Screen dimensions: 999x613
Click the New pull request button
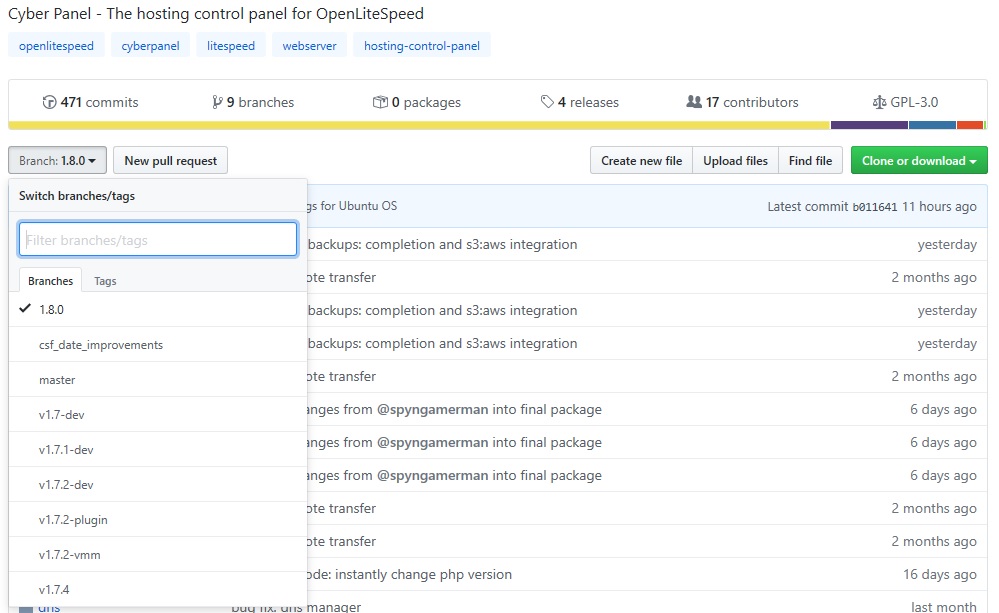click(170, 160)
